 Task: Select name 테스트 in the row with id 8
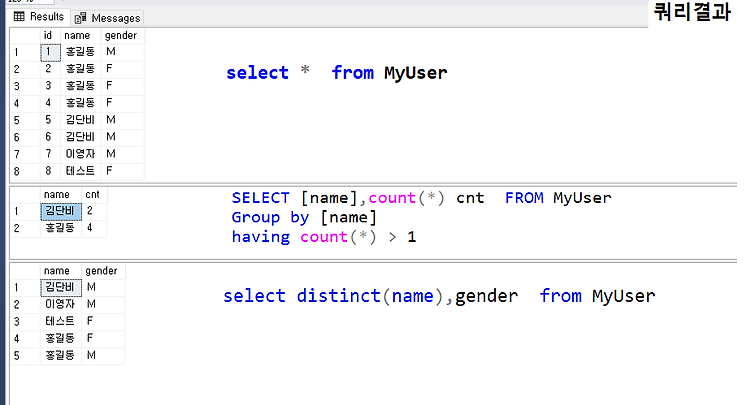click(x=81, y=171)
